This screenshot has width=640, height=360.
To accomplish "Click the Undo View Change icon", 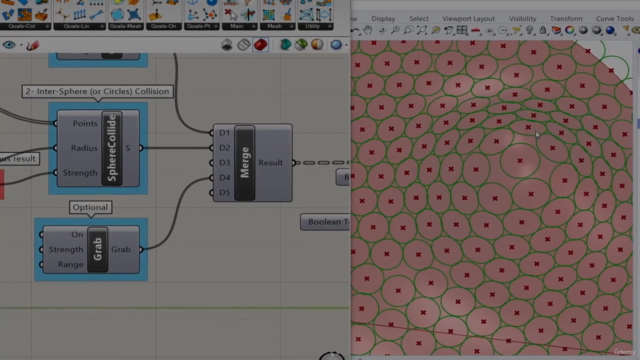I will coord(449,31).
